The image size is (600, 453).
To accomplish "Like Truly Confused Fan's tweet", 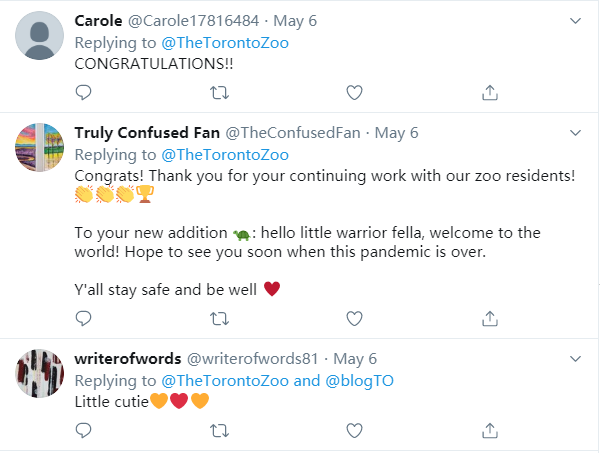I will [354, 318].
